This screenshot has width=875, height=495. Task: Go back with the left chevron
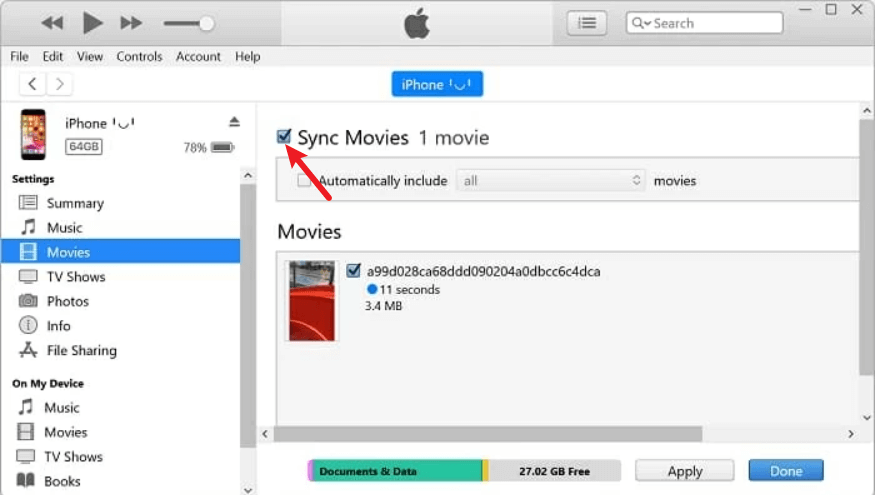(32, 84)
